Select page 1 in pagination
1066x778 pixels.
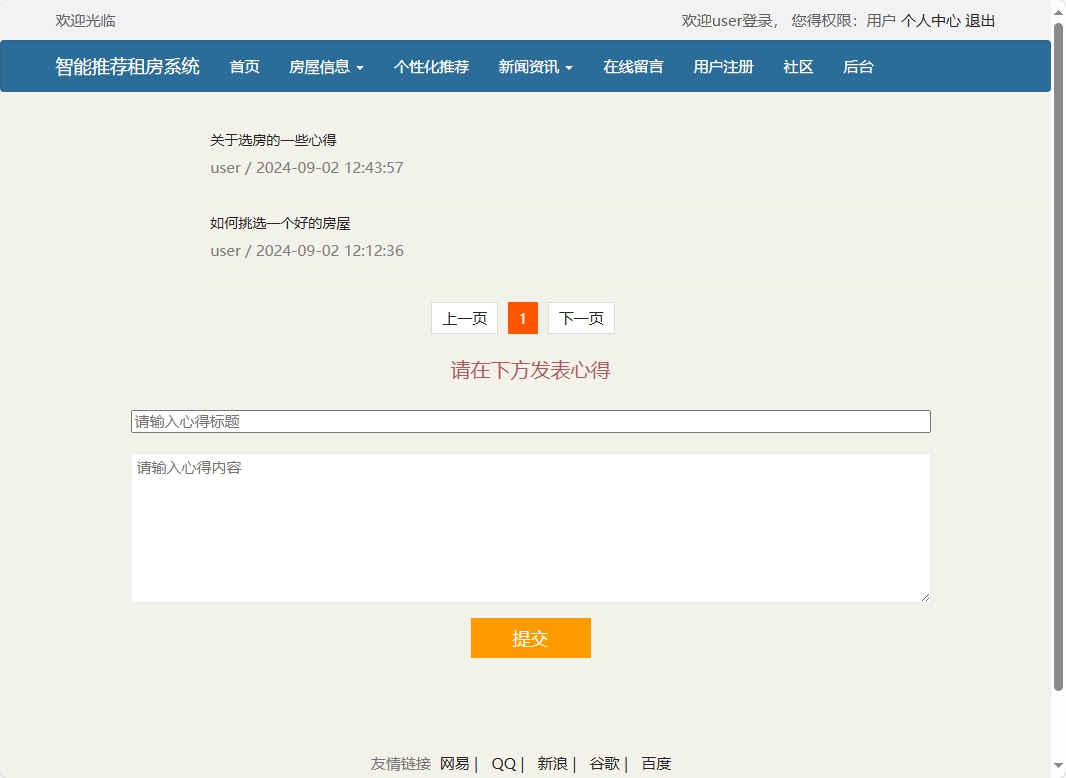point(522,317)
